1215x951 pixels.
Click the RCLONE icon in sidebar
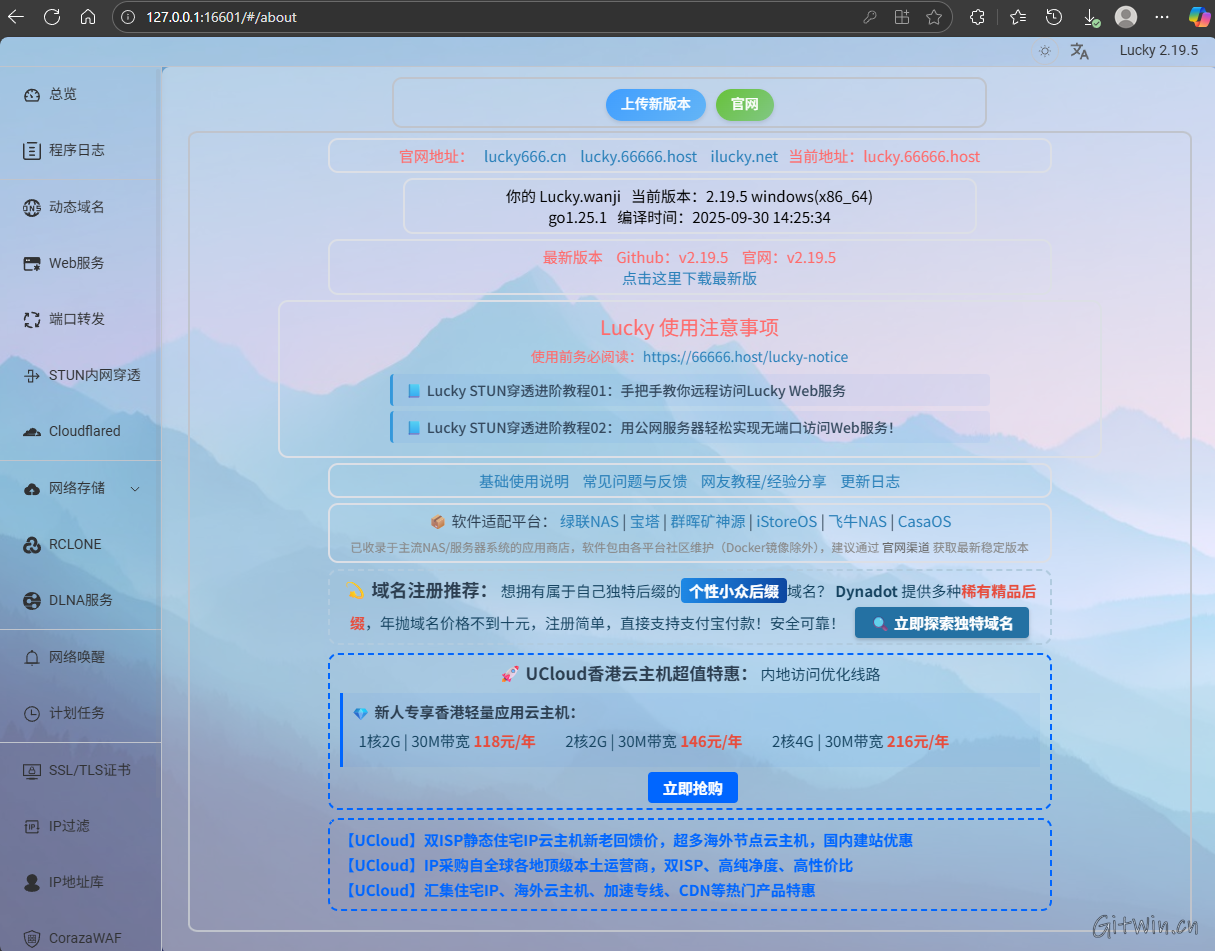32,544
